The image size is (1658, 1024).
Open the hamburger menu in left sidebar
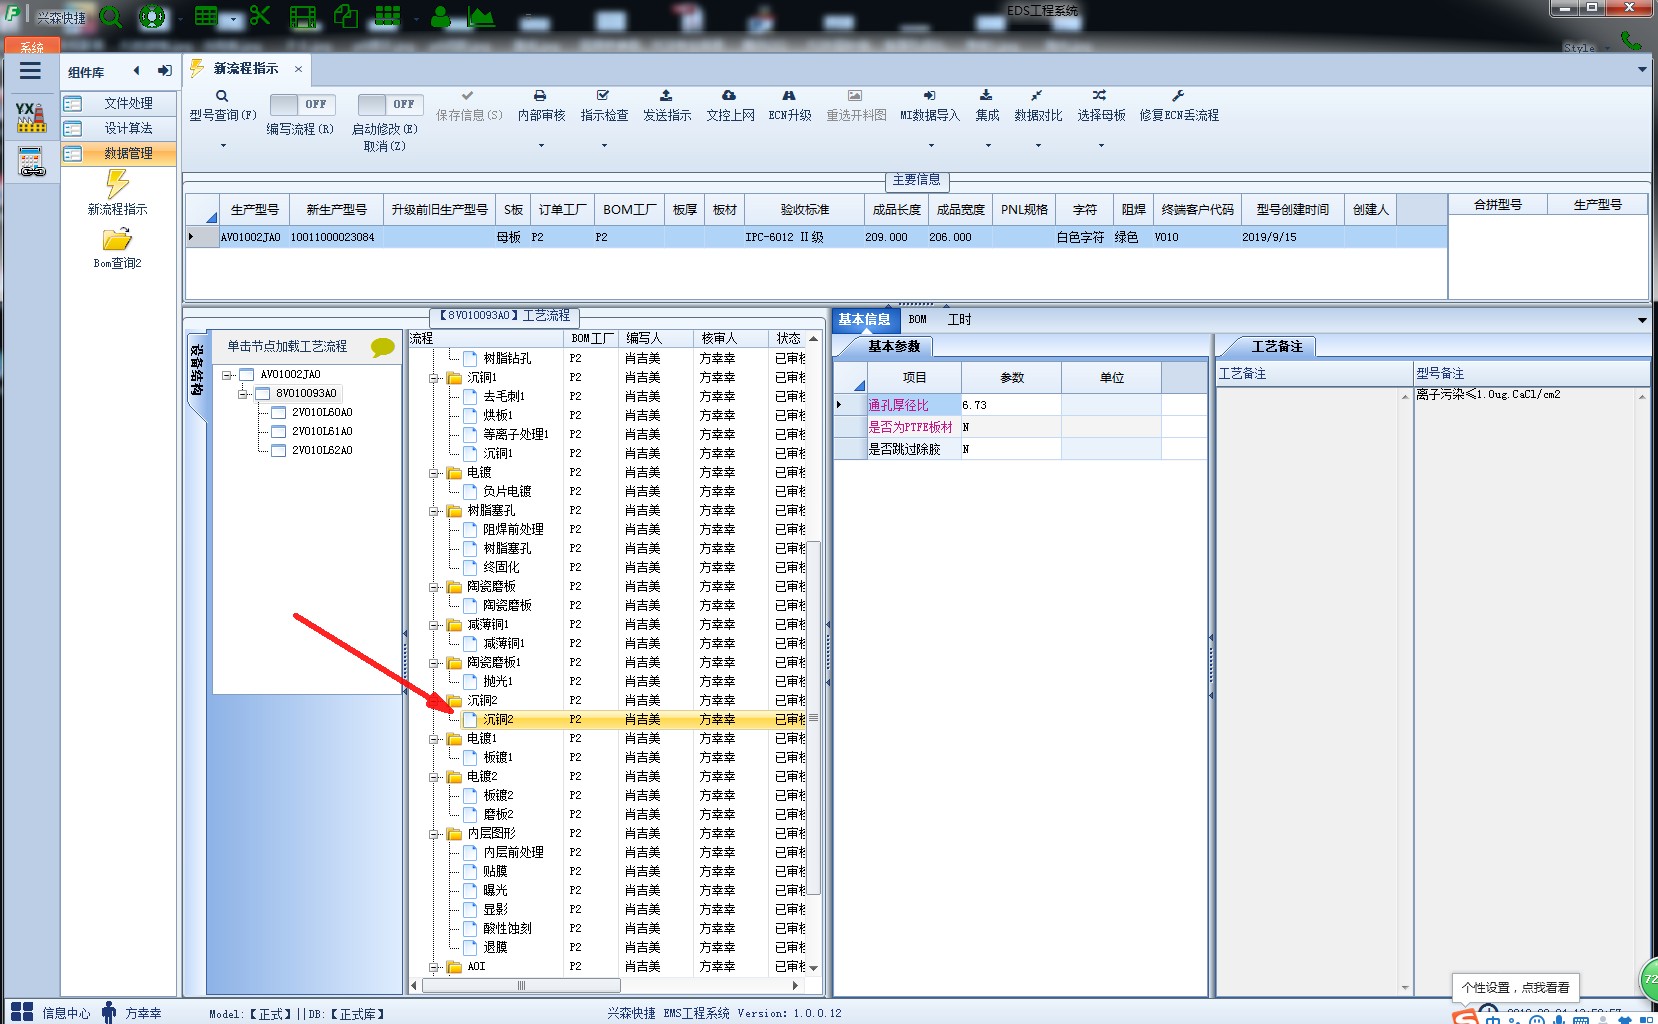(30, 70)
